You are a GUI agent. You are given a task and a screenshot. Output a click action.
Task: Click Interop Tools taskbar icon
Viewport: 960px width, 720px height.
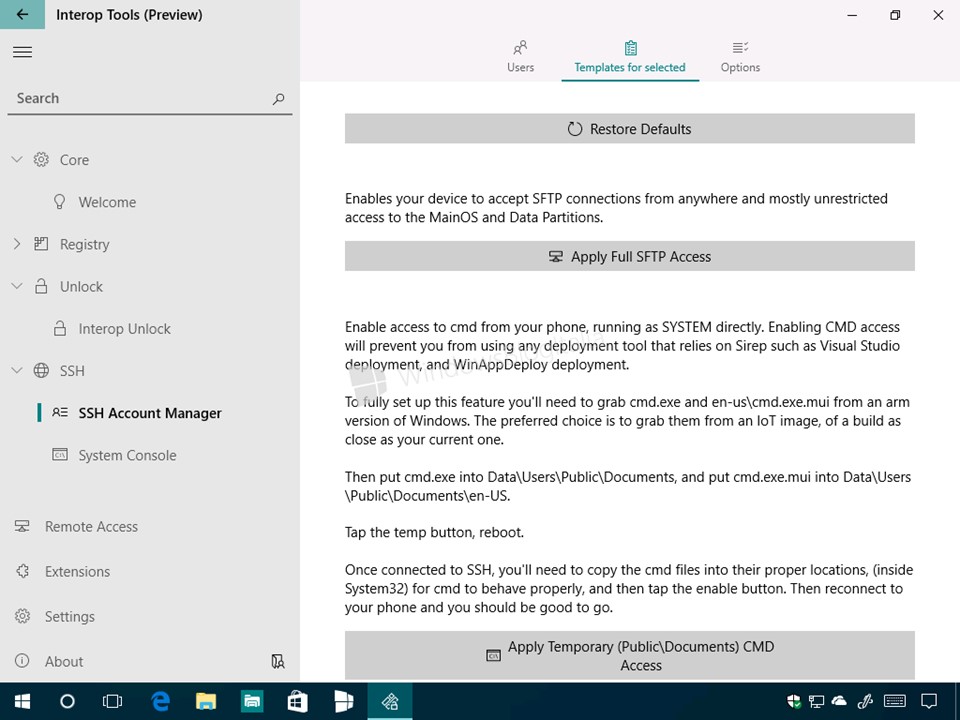(x=390, y=701)
